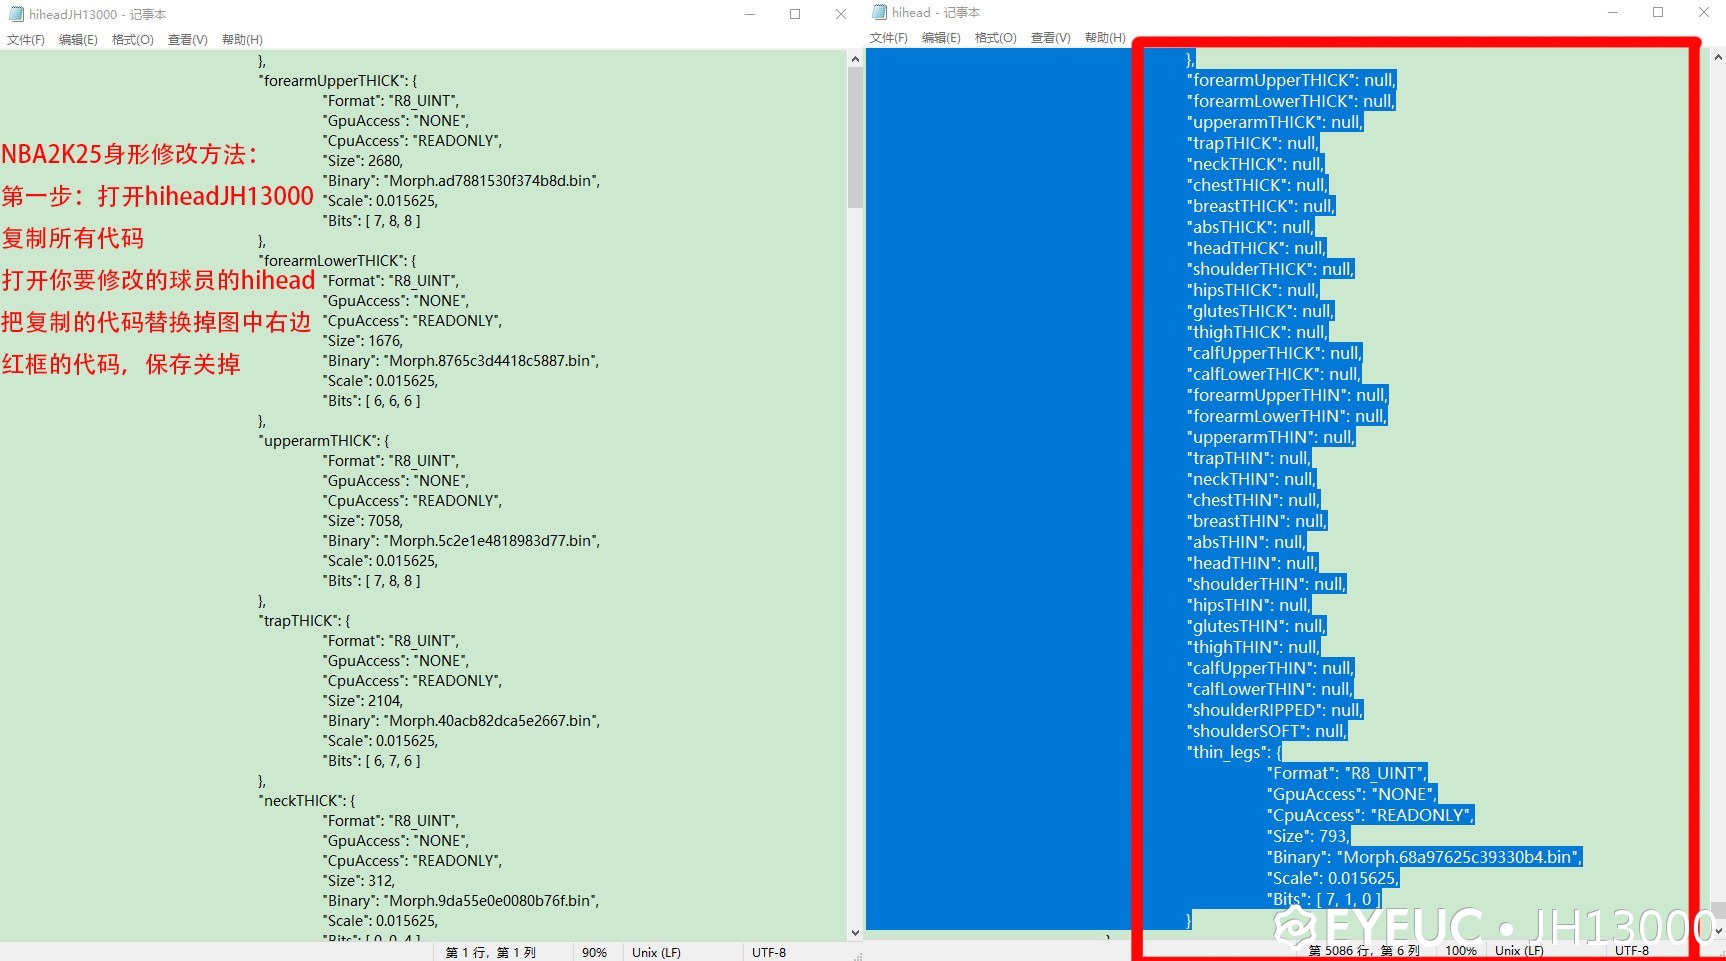Viewport: 1726px width, 961px height.
Task: Open 格式(O) menu in hiheadJH13000 Notepad
Action: 133,40
